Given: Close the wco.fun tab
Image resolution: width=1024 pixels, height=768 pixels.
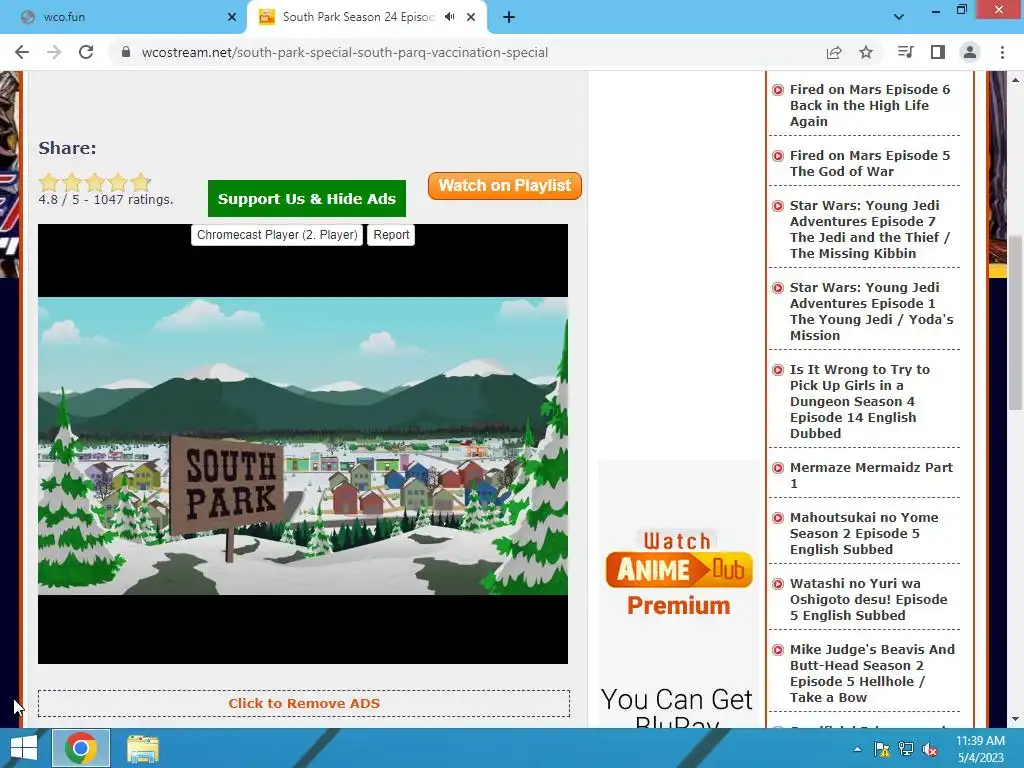Looking at the screenshot, I should pyautogui.click(x=232, y=17).
